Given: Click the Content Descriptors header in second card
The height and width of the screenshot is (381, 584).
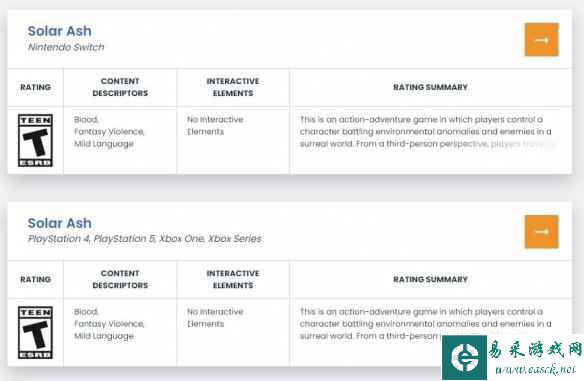Looking at the screenshot, I should [x=120, y=279].
